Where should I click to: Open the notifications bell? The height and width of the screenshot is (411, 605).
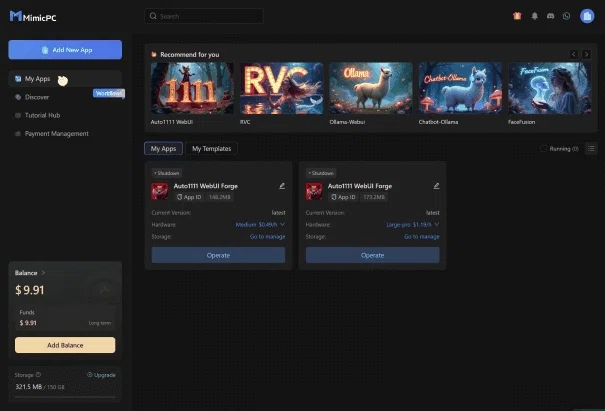534,16
